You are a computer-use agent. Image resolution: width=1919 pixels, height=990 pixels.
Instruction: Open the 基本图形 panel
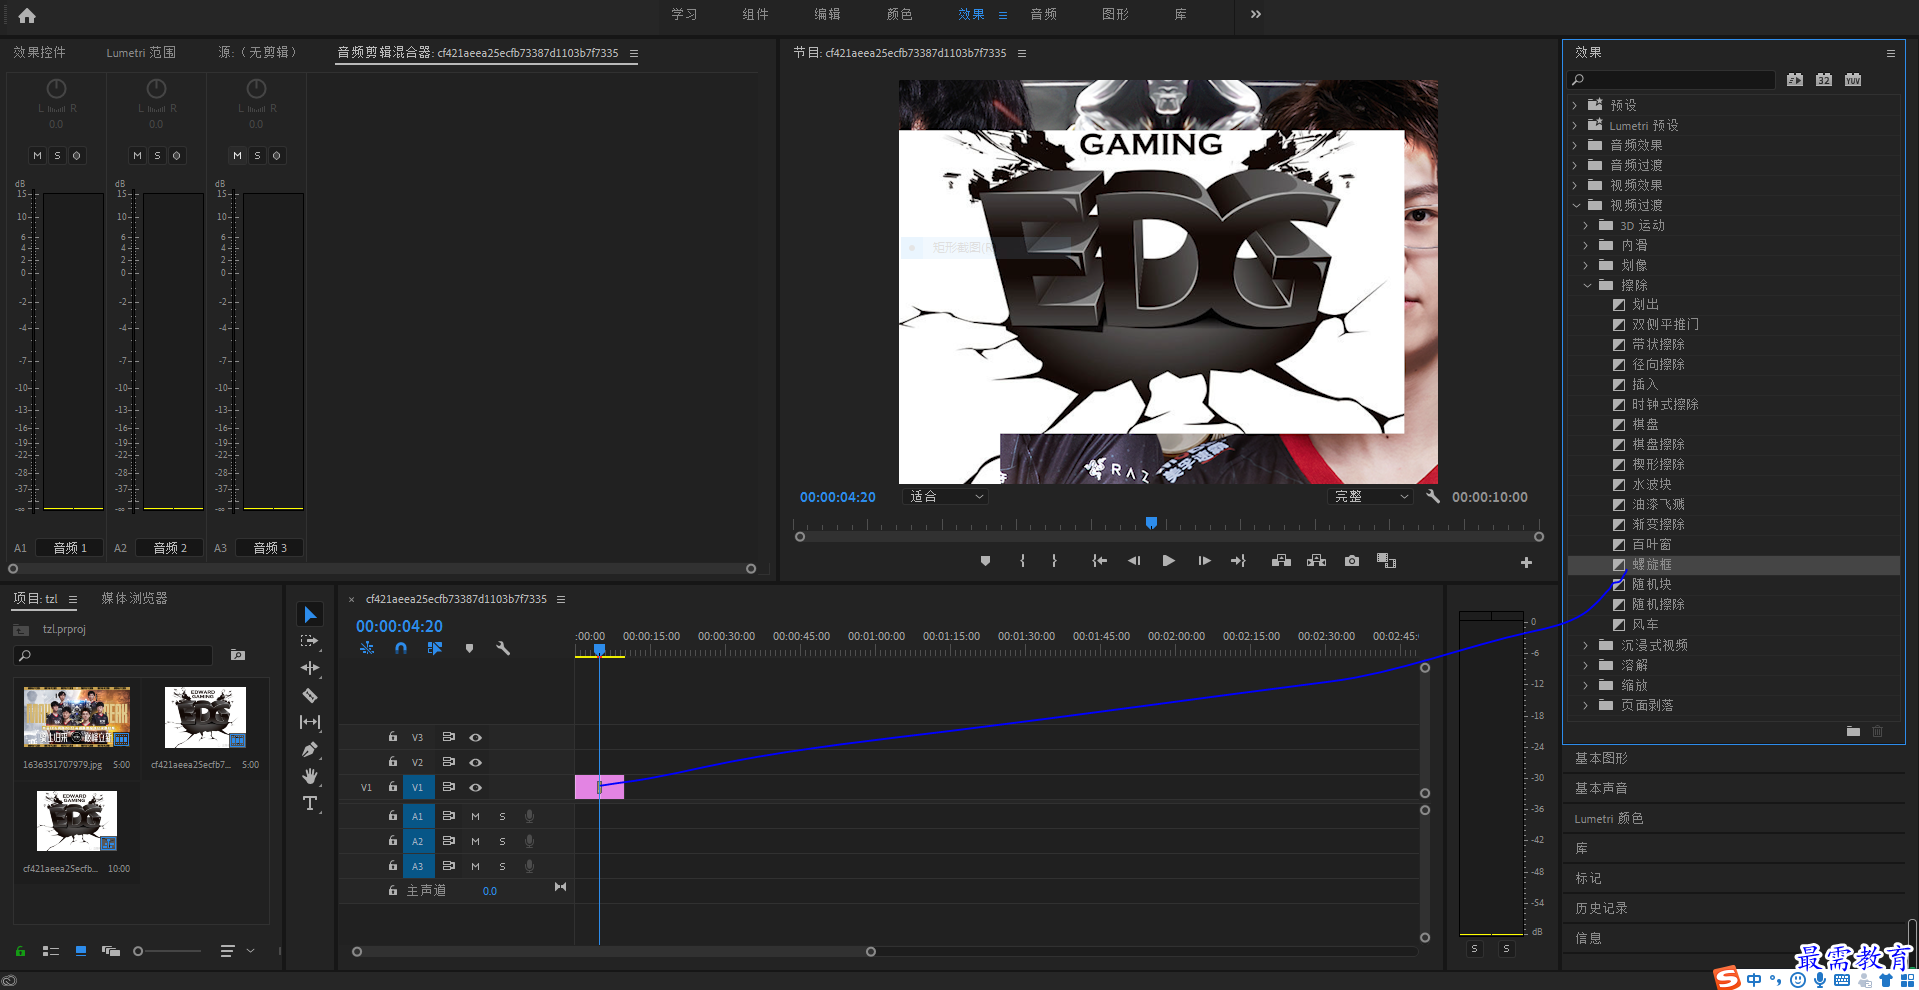[1601, 758]
